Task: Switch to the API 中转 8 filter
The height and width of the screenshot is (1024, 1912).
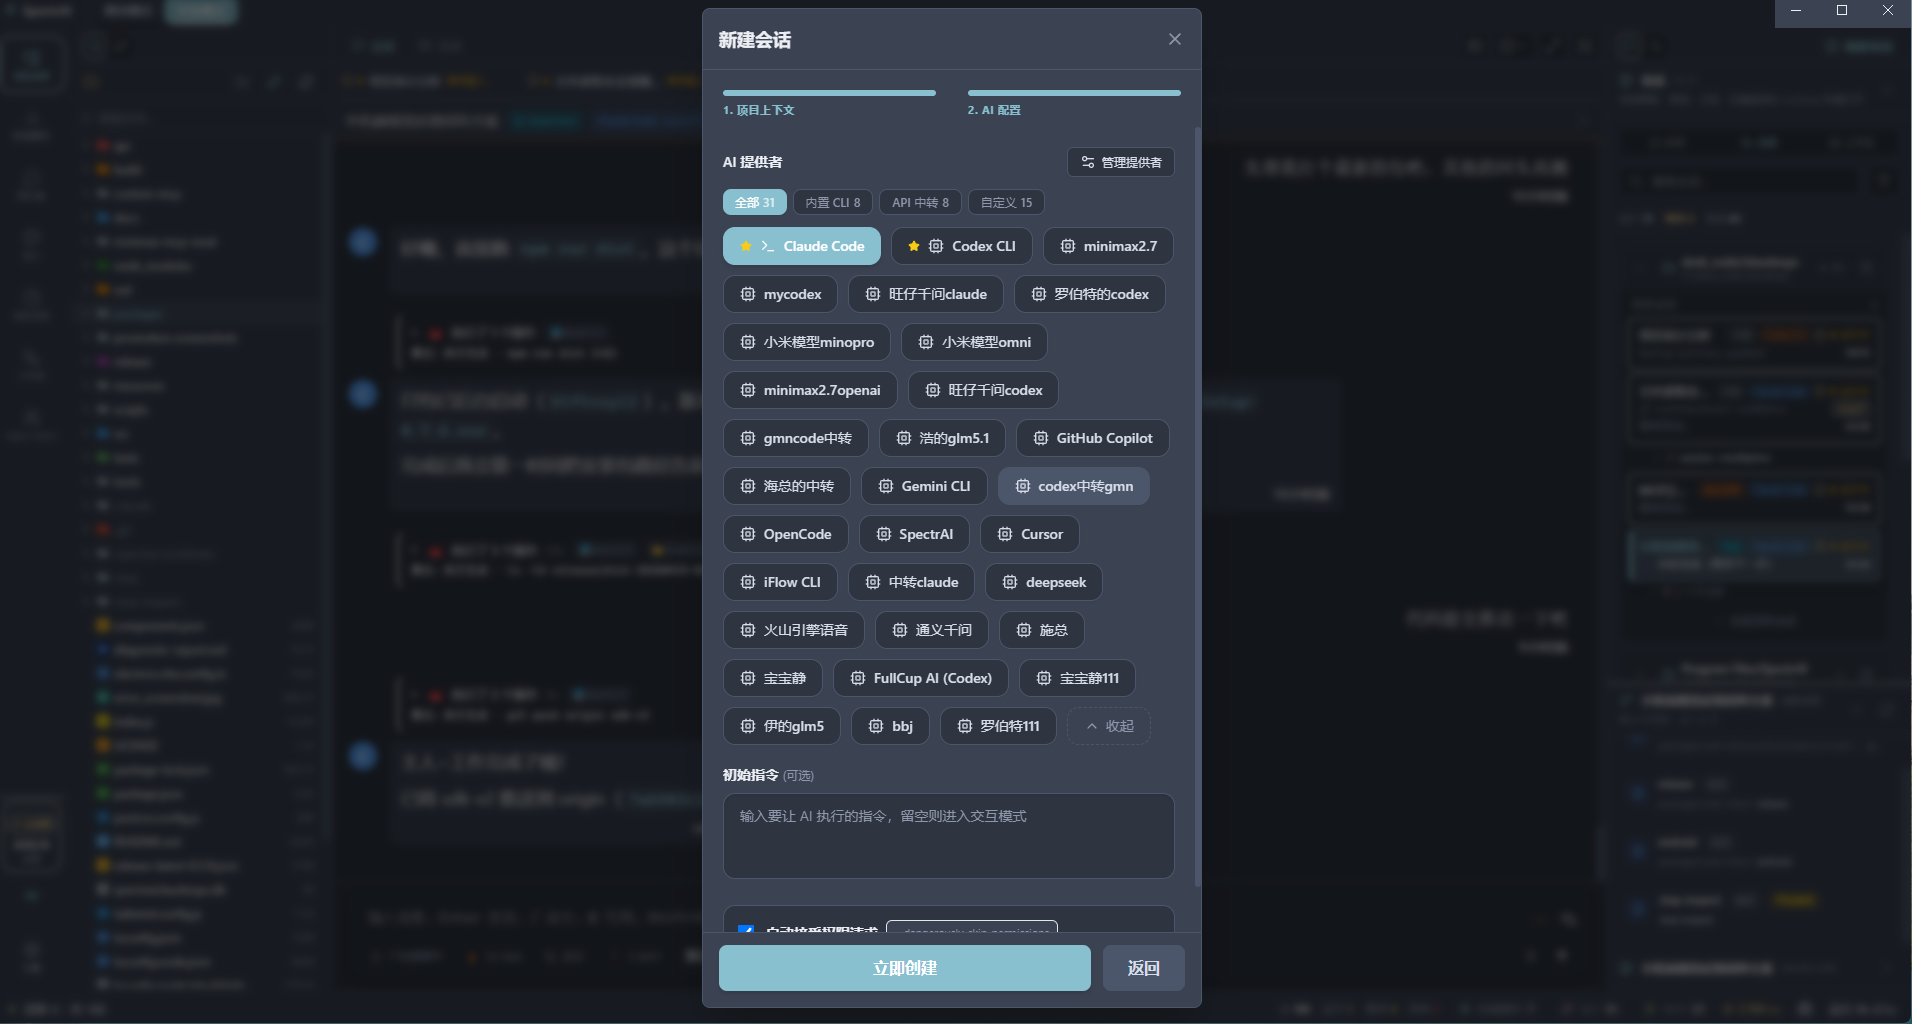Action: point(920,202)
